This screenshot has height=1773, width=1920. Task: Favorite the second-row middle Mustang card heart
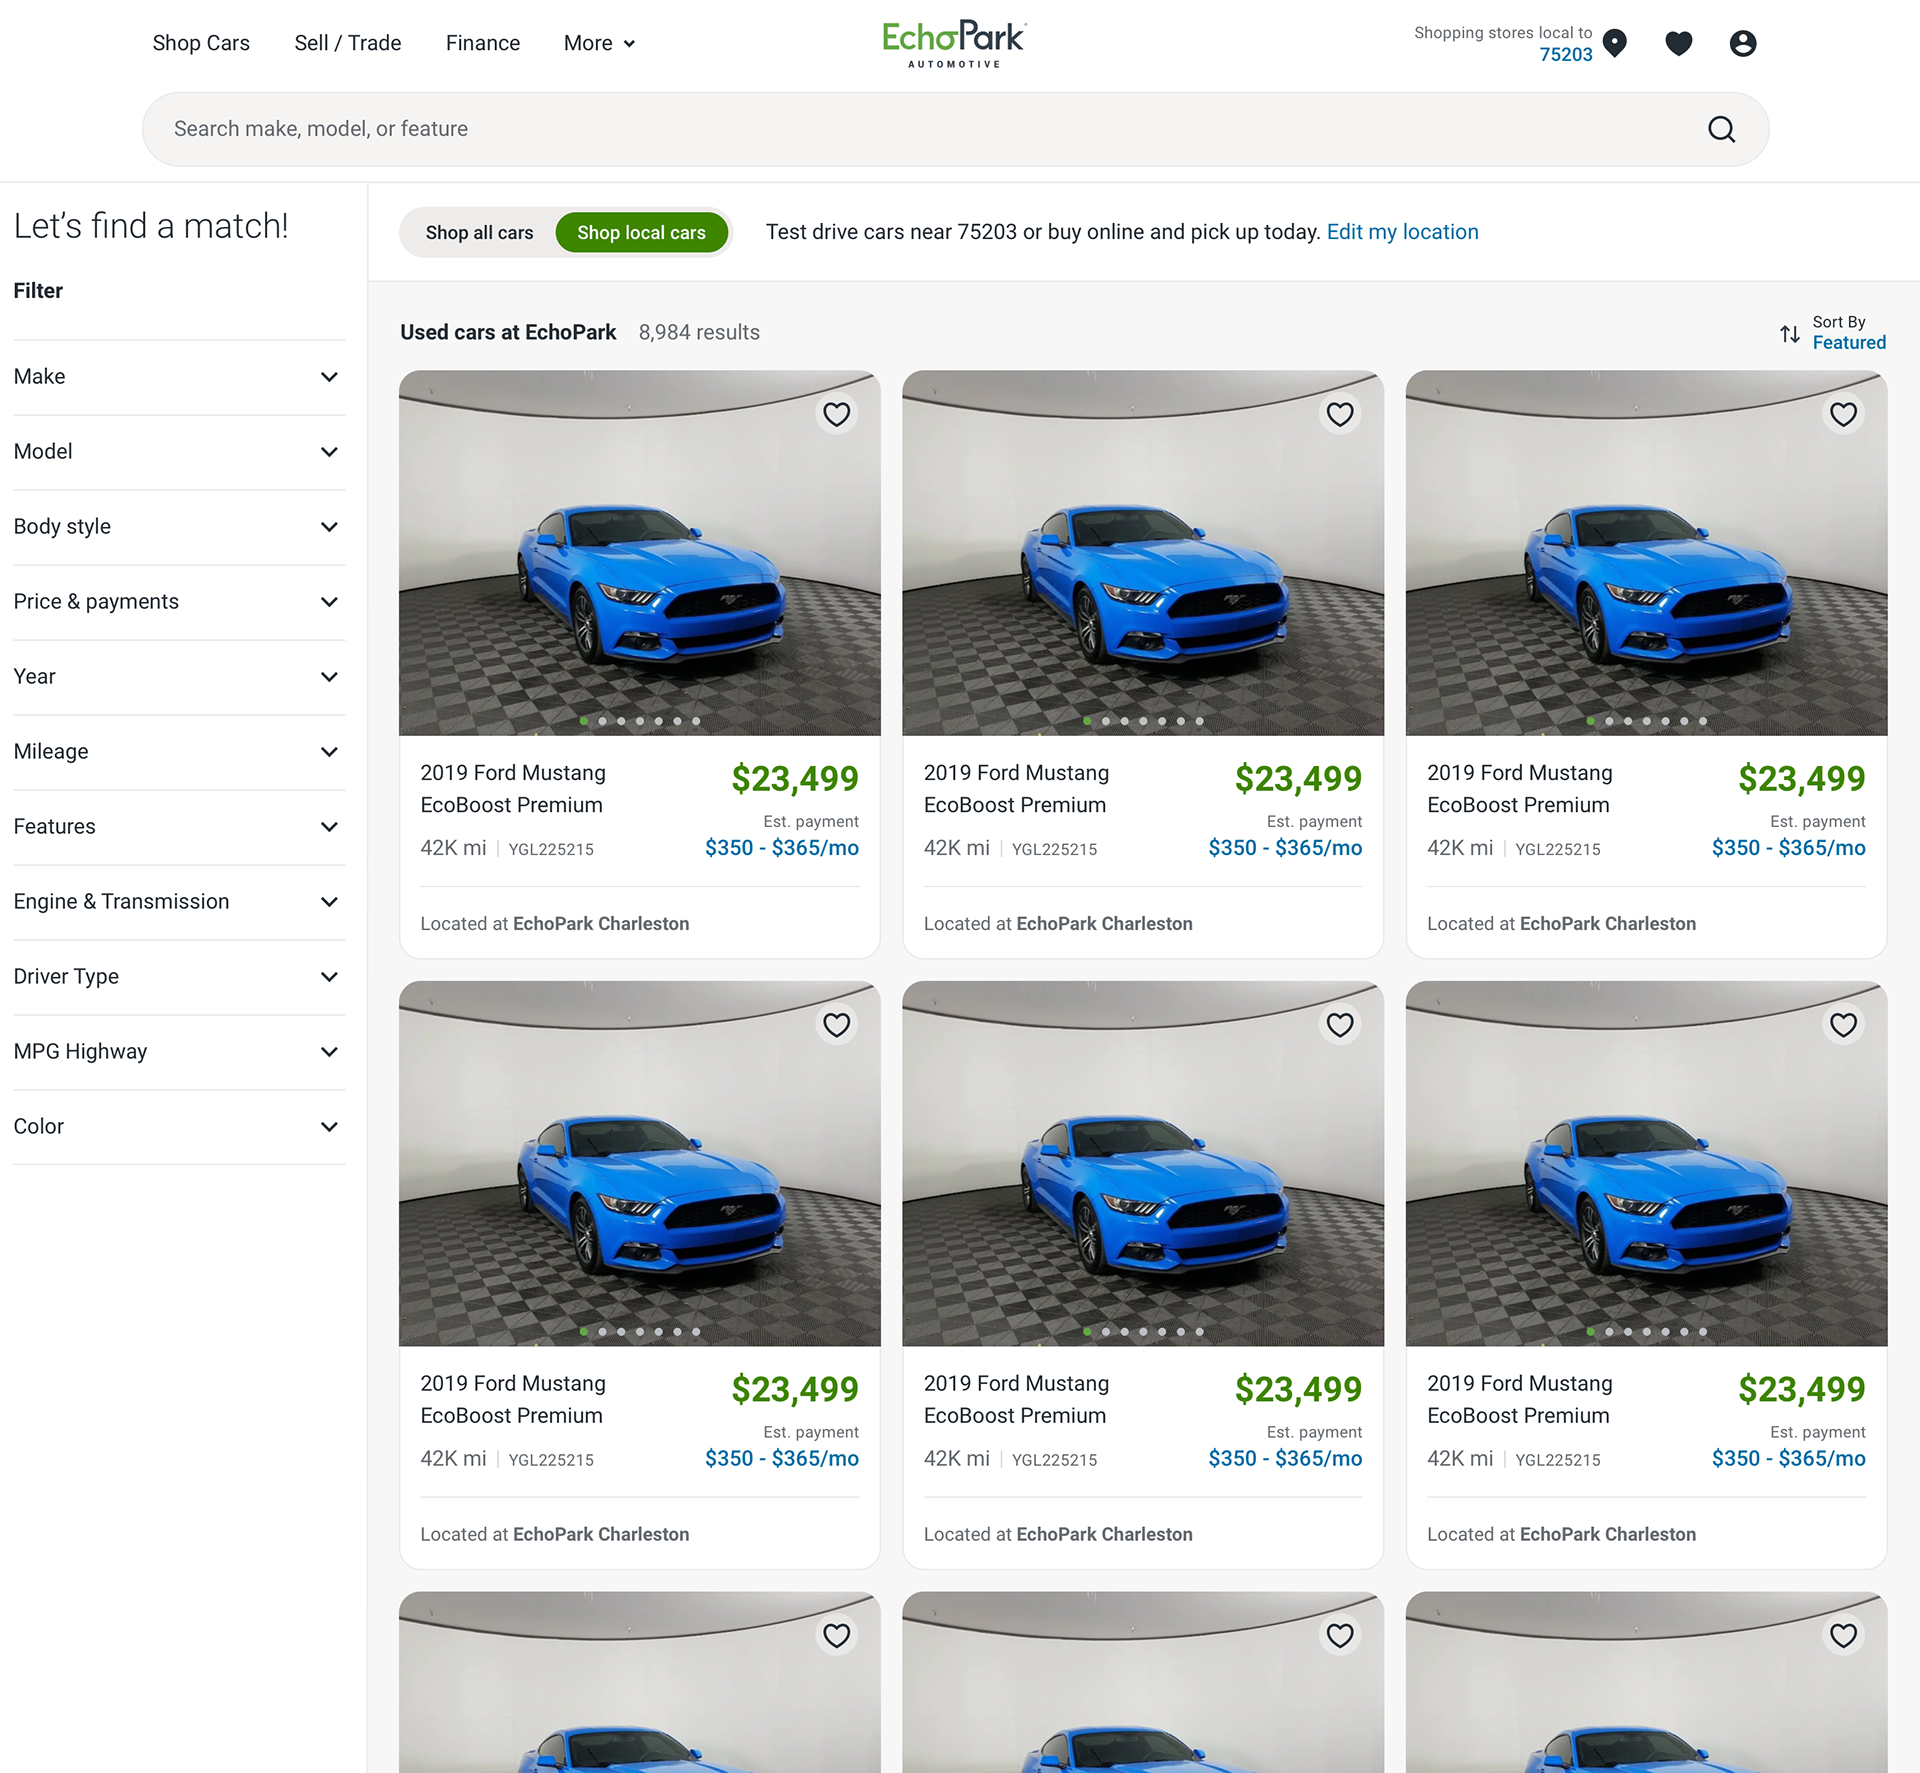[1340, 1025]
